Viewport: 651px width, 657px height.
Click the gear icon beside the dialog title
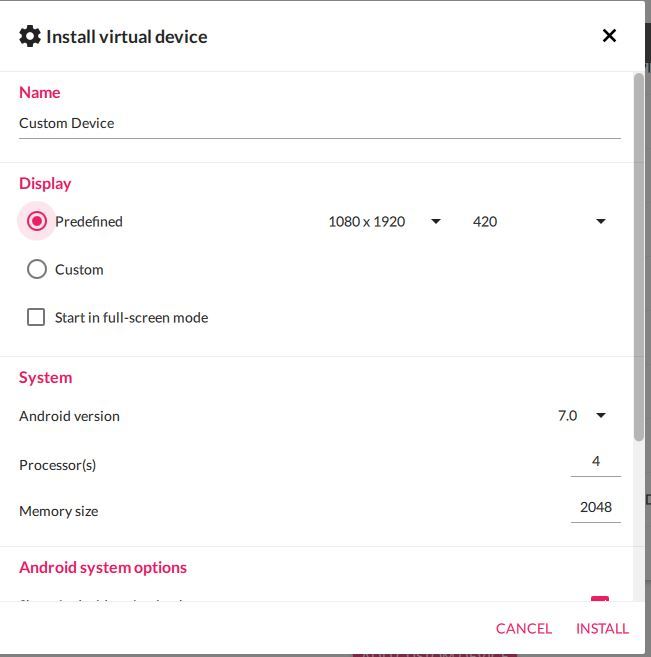pos(30,37)
